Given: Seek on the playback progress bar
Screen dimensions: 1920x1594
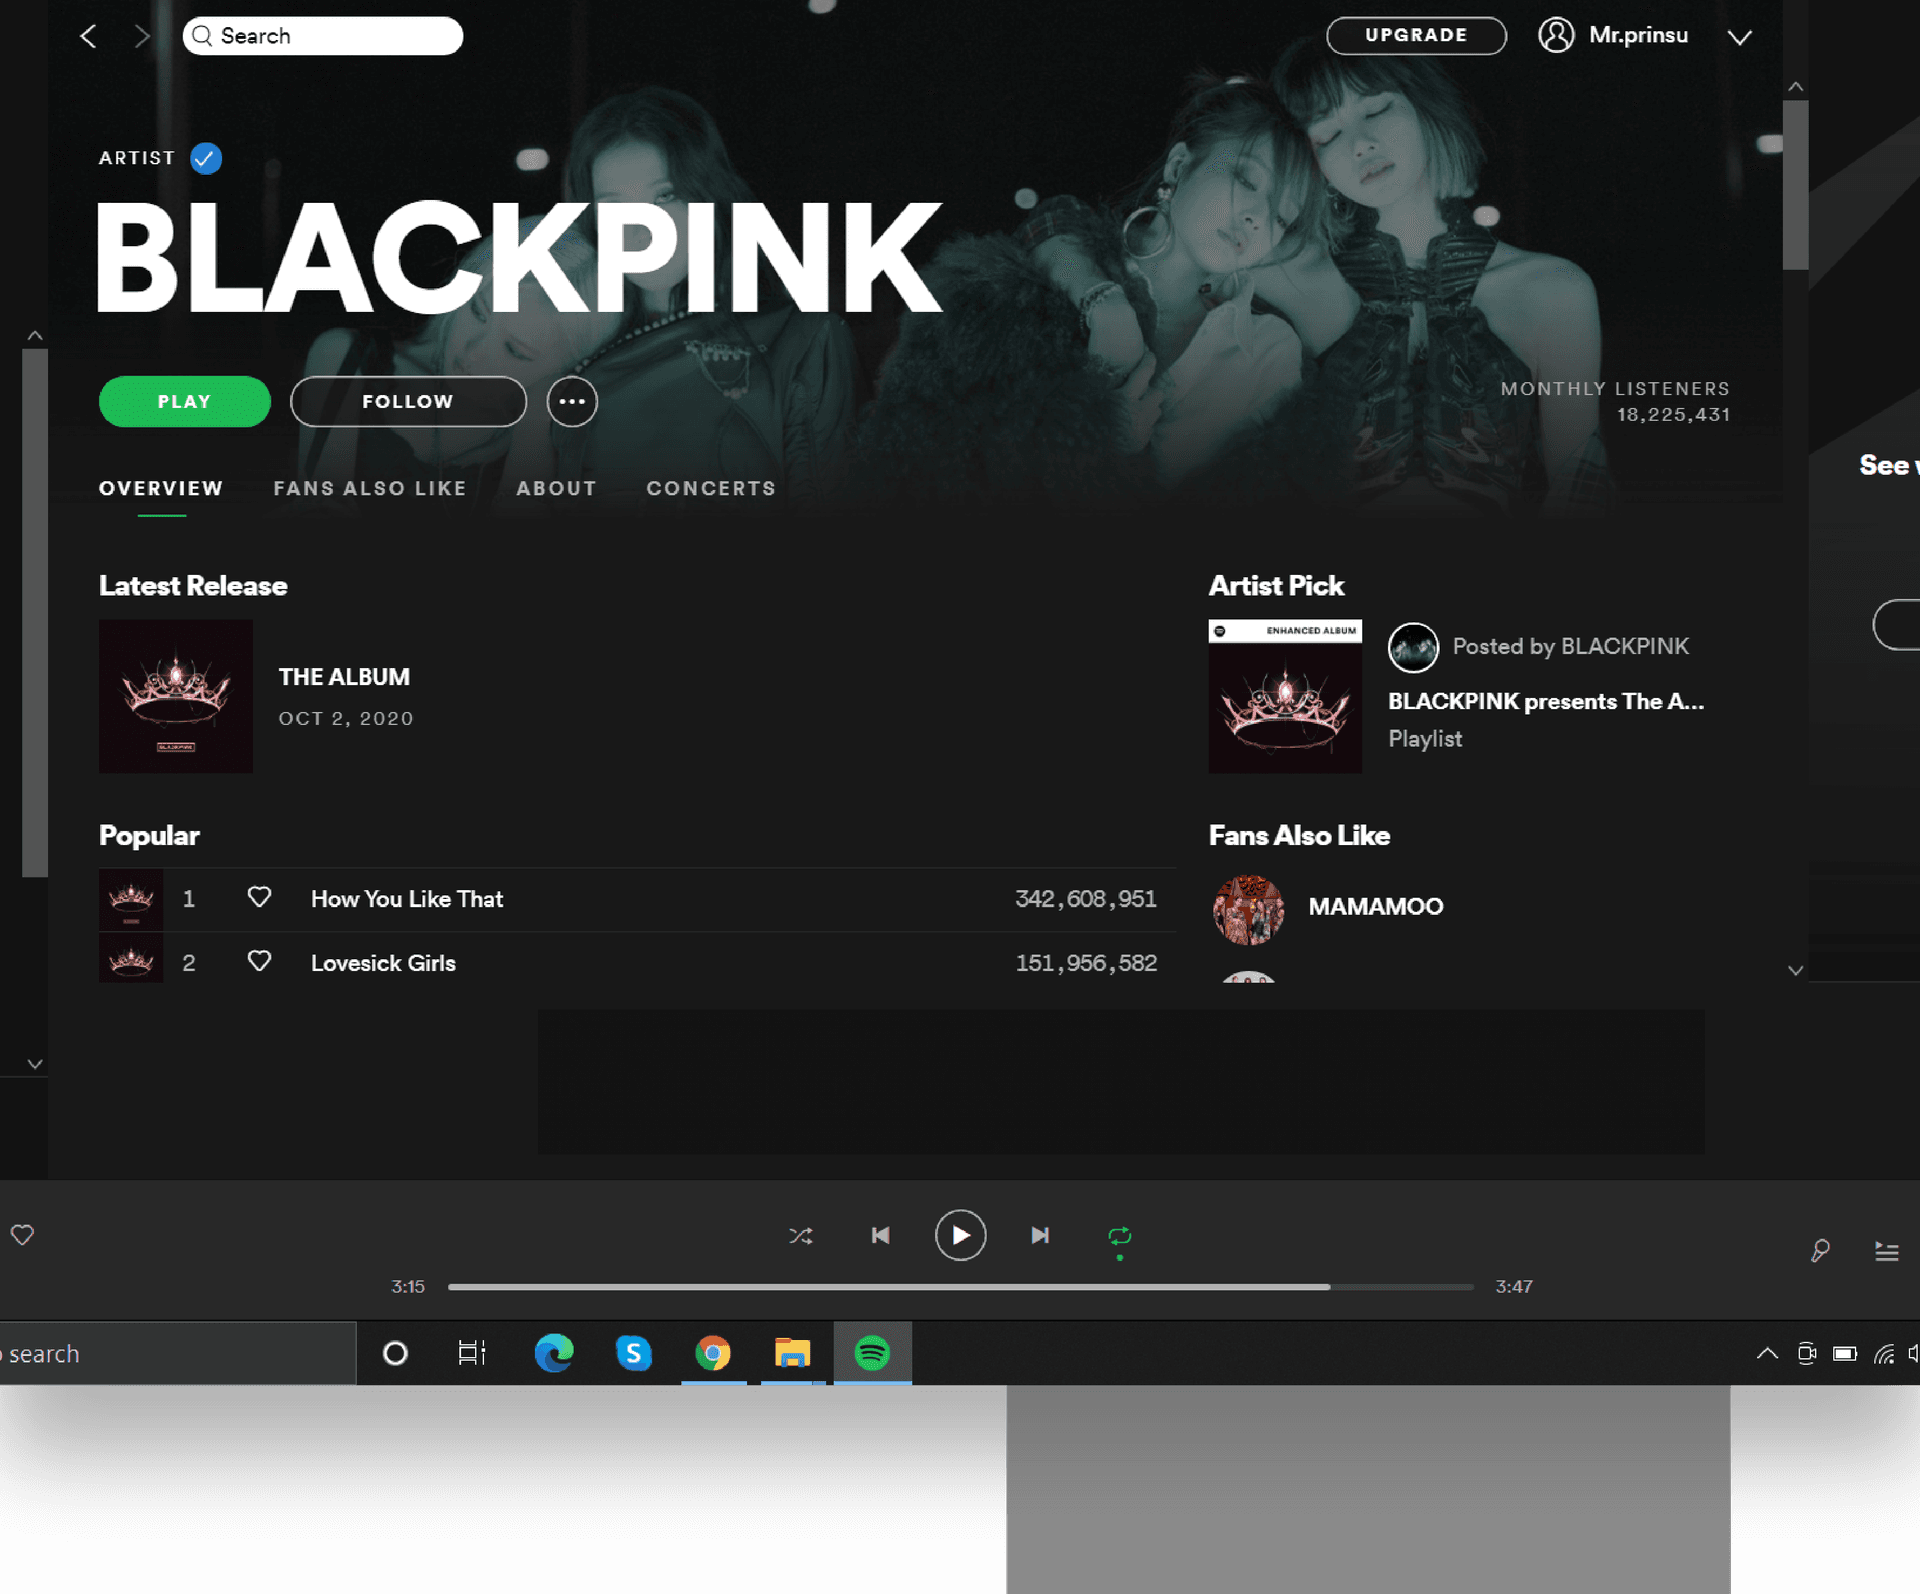Looking at the screenshot, I should point(960,1287).
